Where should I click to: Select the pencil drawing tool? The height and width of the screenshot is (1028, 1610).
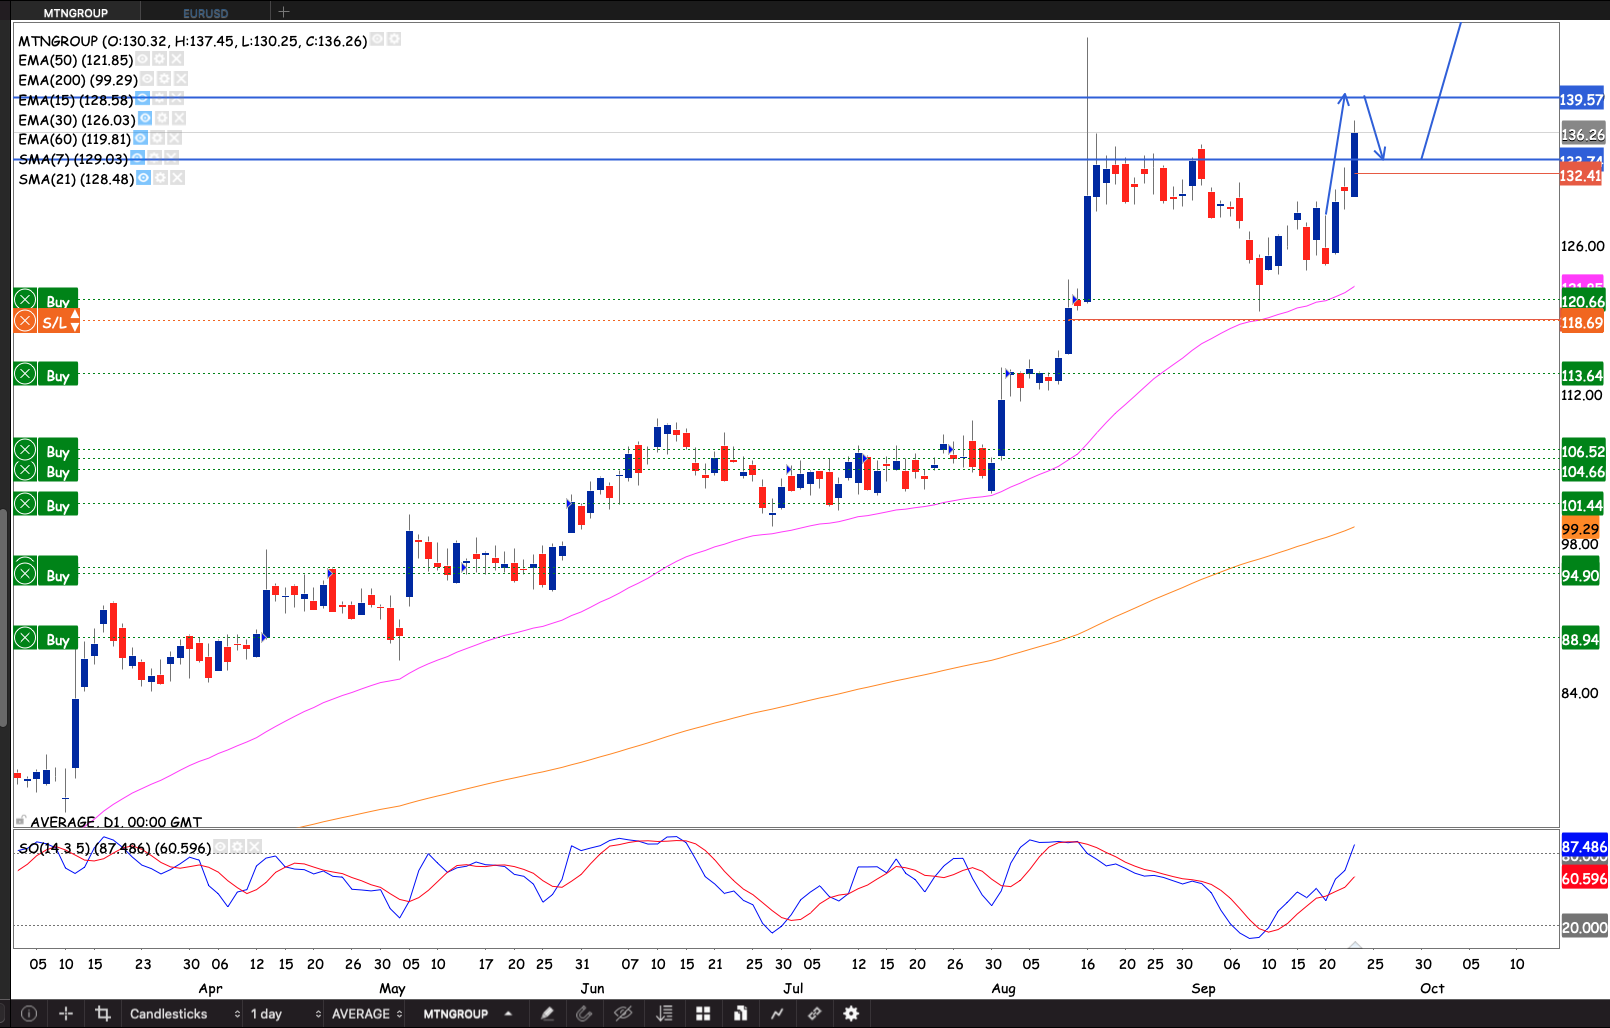pos(547,1013)
